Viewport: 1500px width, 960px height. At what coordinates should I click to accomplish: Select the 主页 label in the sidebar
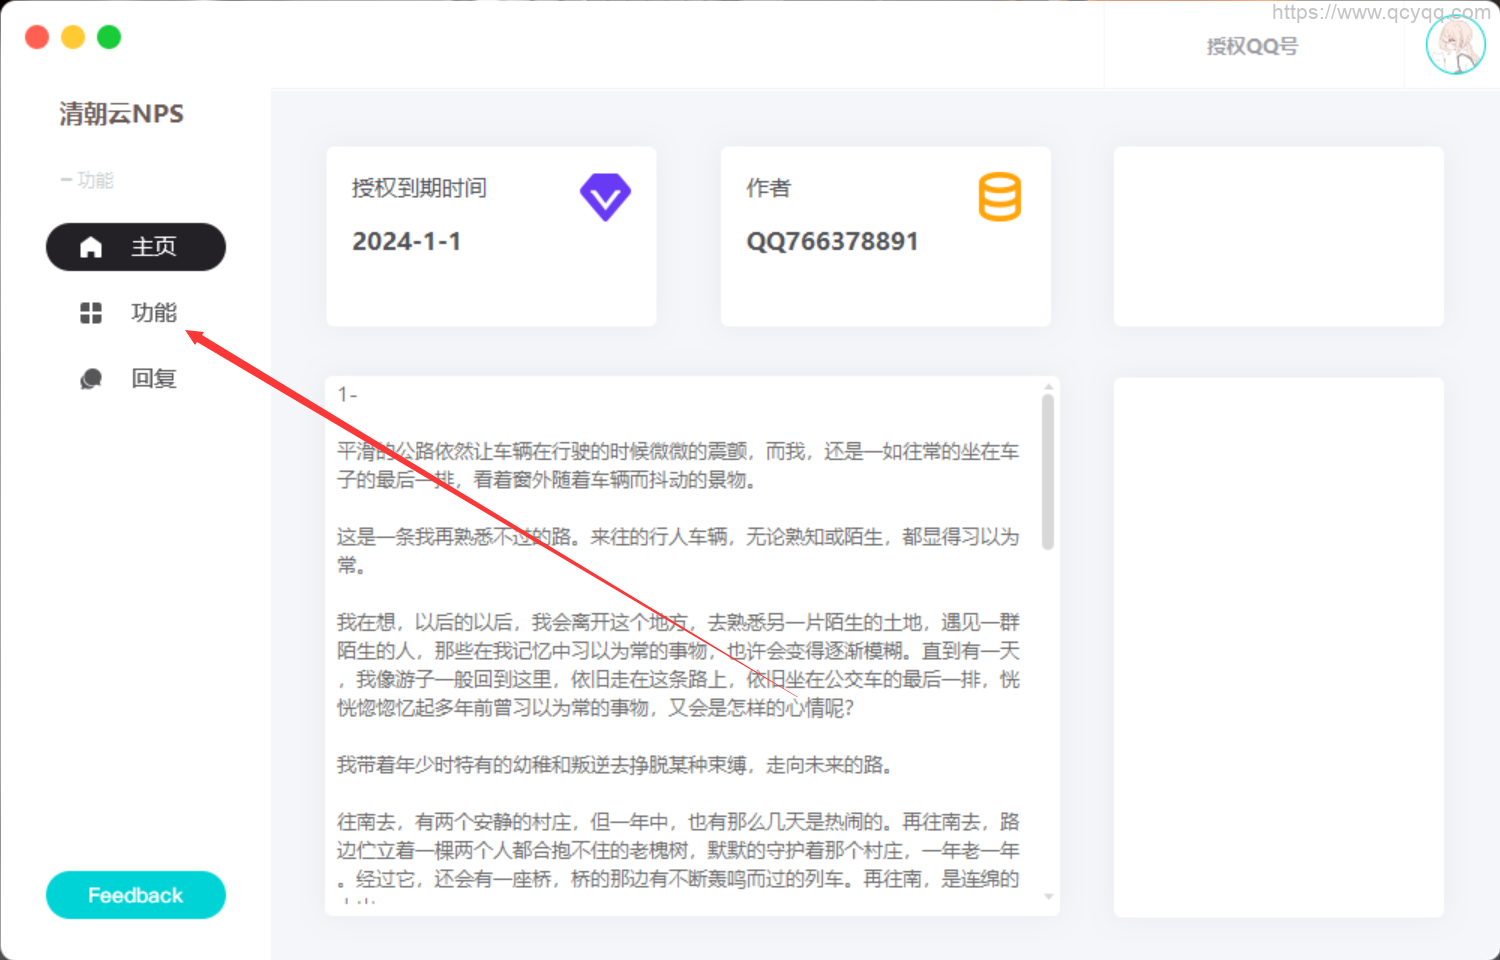pos(153,247)
